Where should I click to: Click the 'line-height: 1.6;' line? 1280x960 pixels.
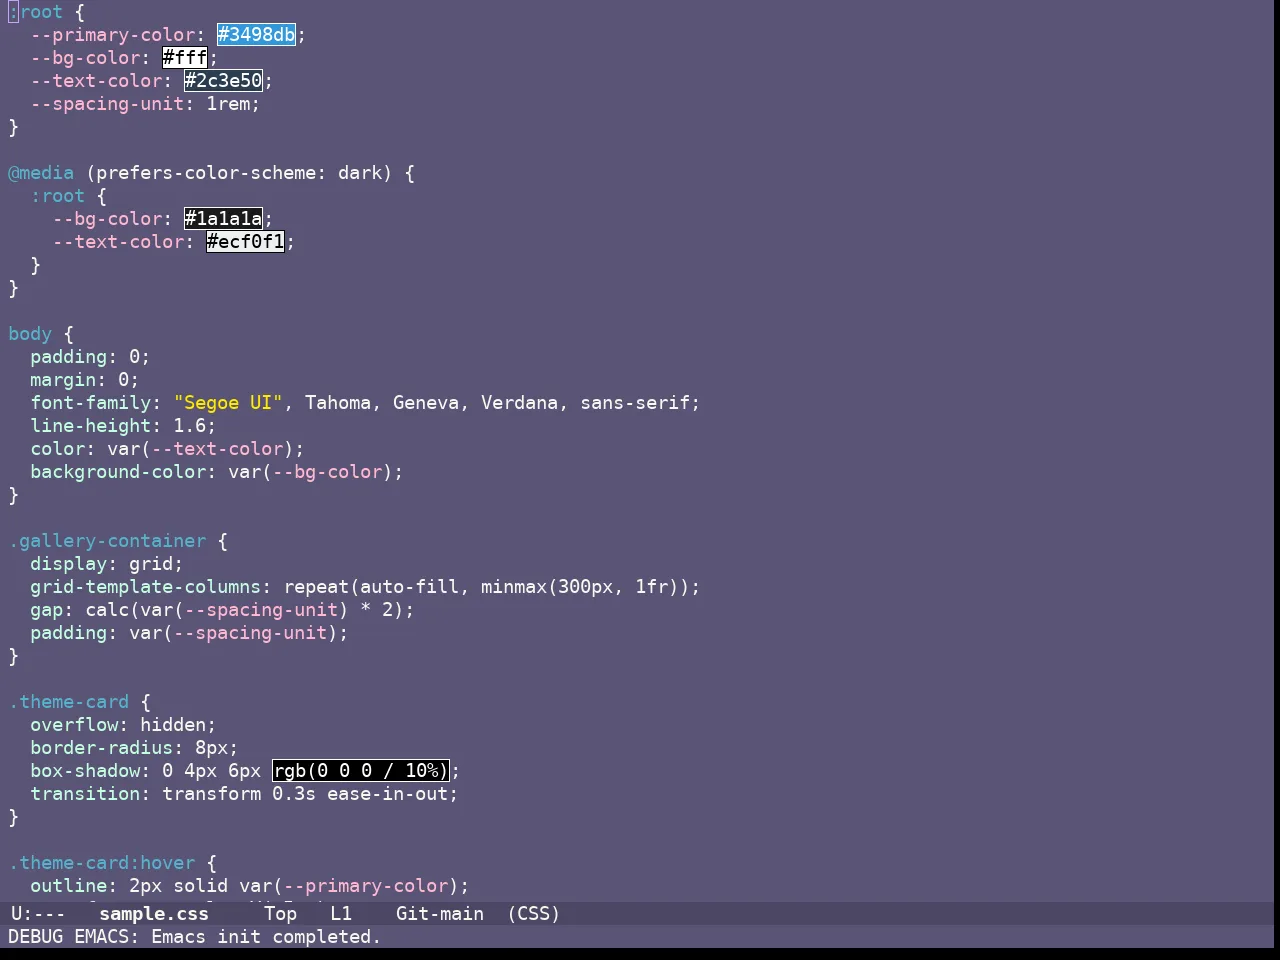(x=123, y=426)
